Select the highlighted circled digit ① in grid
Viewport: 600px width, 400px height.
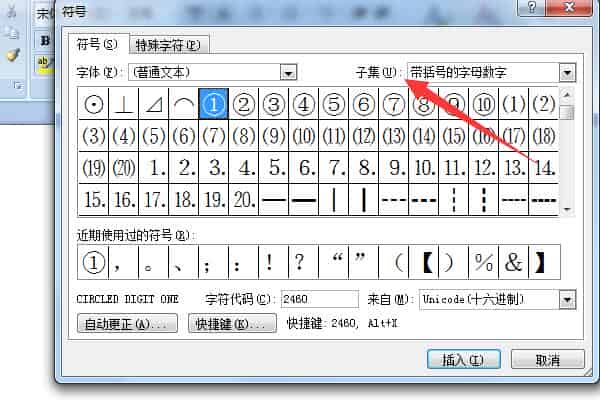214,104
